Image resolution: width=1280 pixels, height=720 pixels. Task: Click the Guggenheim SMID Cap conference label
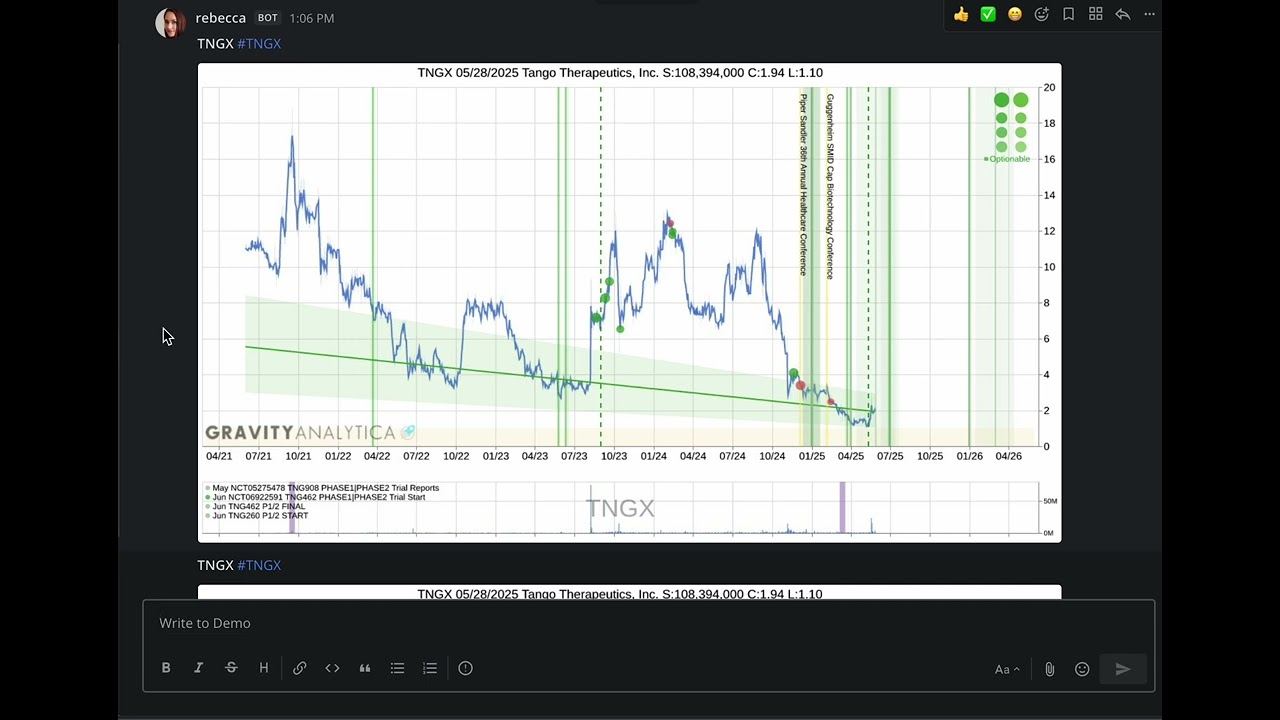(x=830, y=186)
